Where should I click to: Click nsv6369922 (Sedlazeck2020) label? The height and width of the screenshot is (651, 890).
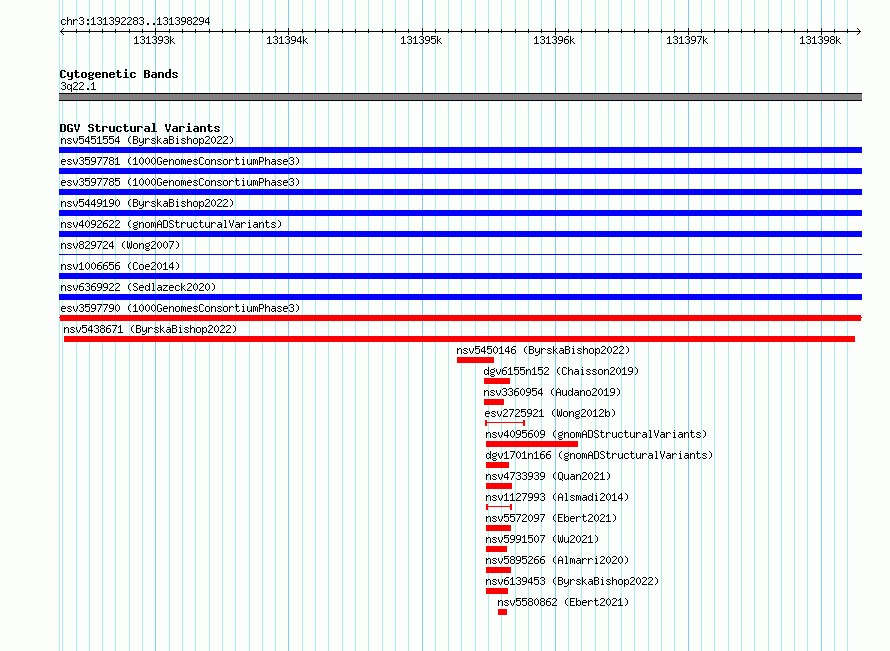[138, 287]
